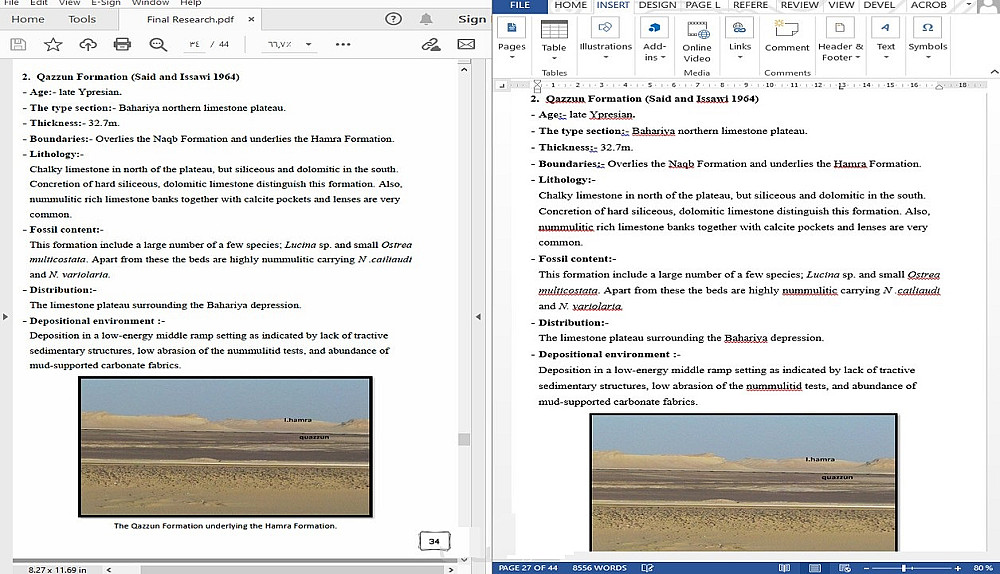Click the Sign button in Acrobat

point(472,19)
